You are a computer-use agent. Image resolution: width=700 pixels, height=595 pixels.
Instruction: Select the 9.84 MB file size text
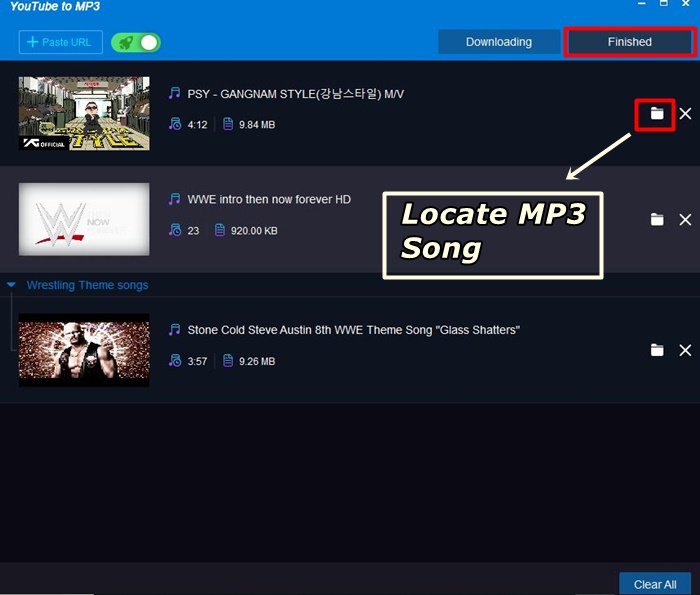pos(257,125)
